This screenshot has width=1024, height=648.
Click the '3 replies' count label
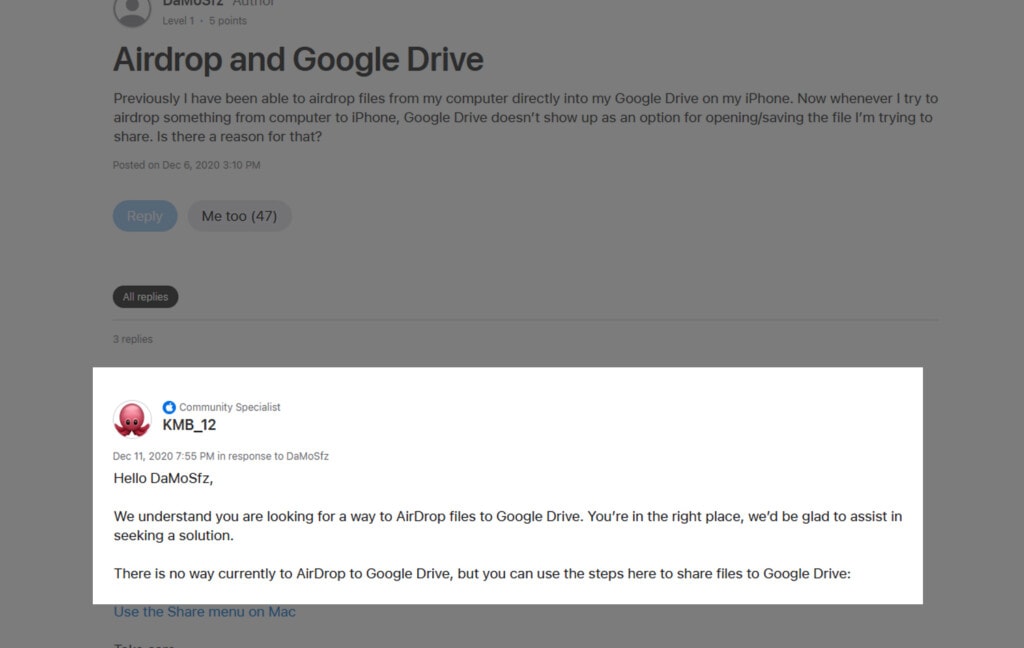133,338
